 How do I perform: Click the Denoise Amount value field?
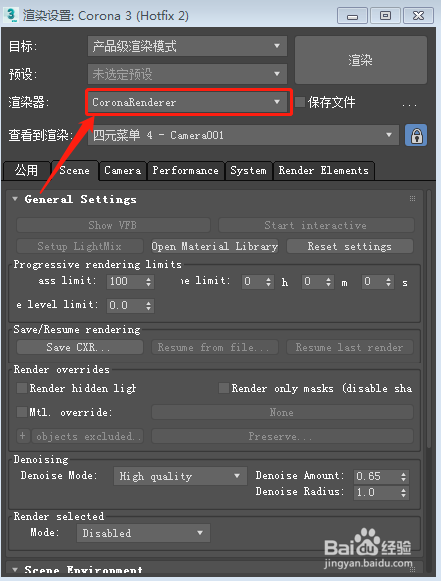click(377, 476)
